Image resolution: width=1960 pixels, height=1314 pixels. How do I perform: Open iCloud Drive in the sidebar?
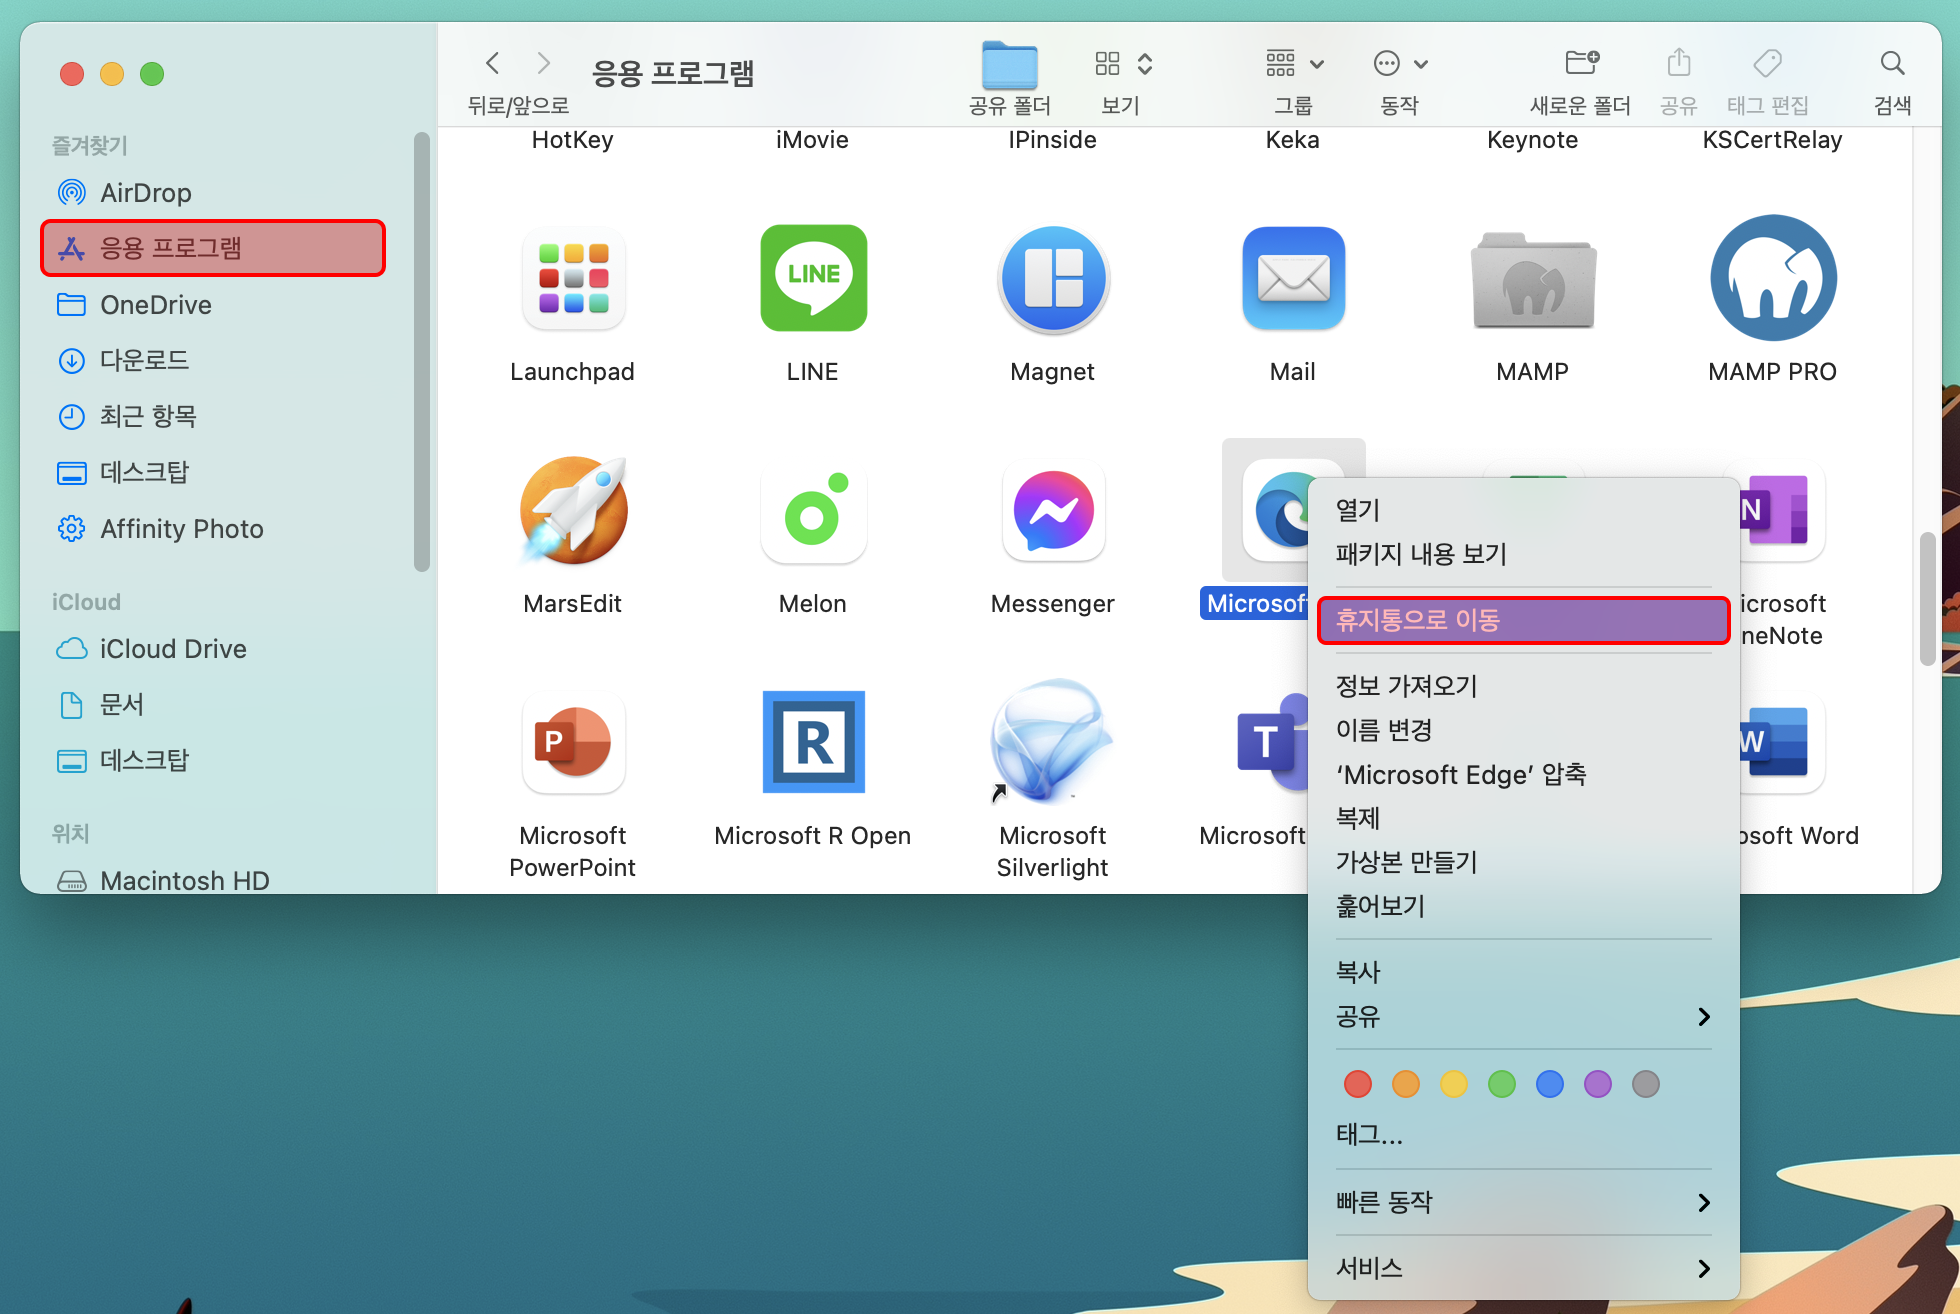tap(213, 648)
